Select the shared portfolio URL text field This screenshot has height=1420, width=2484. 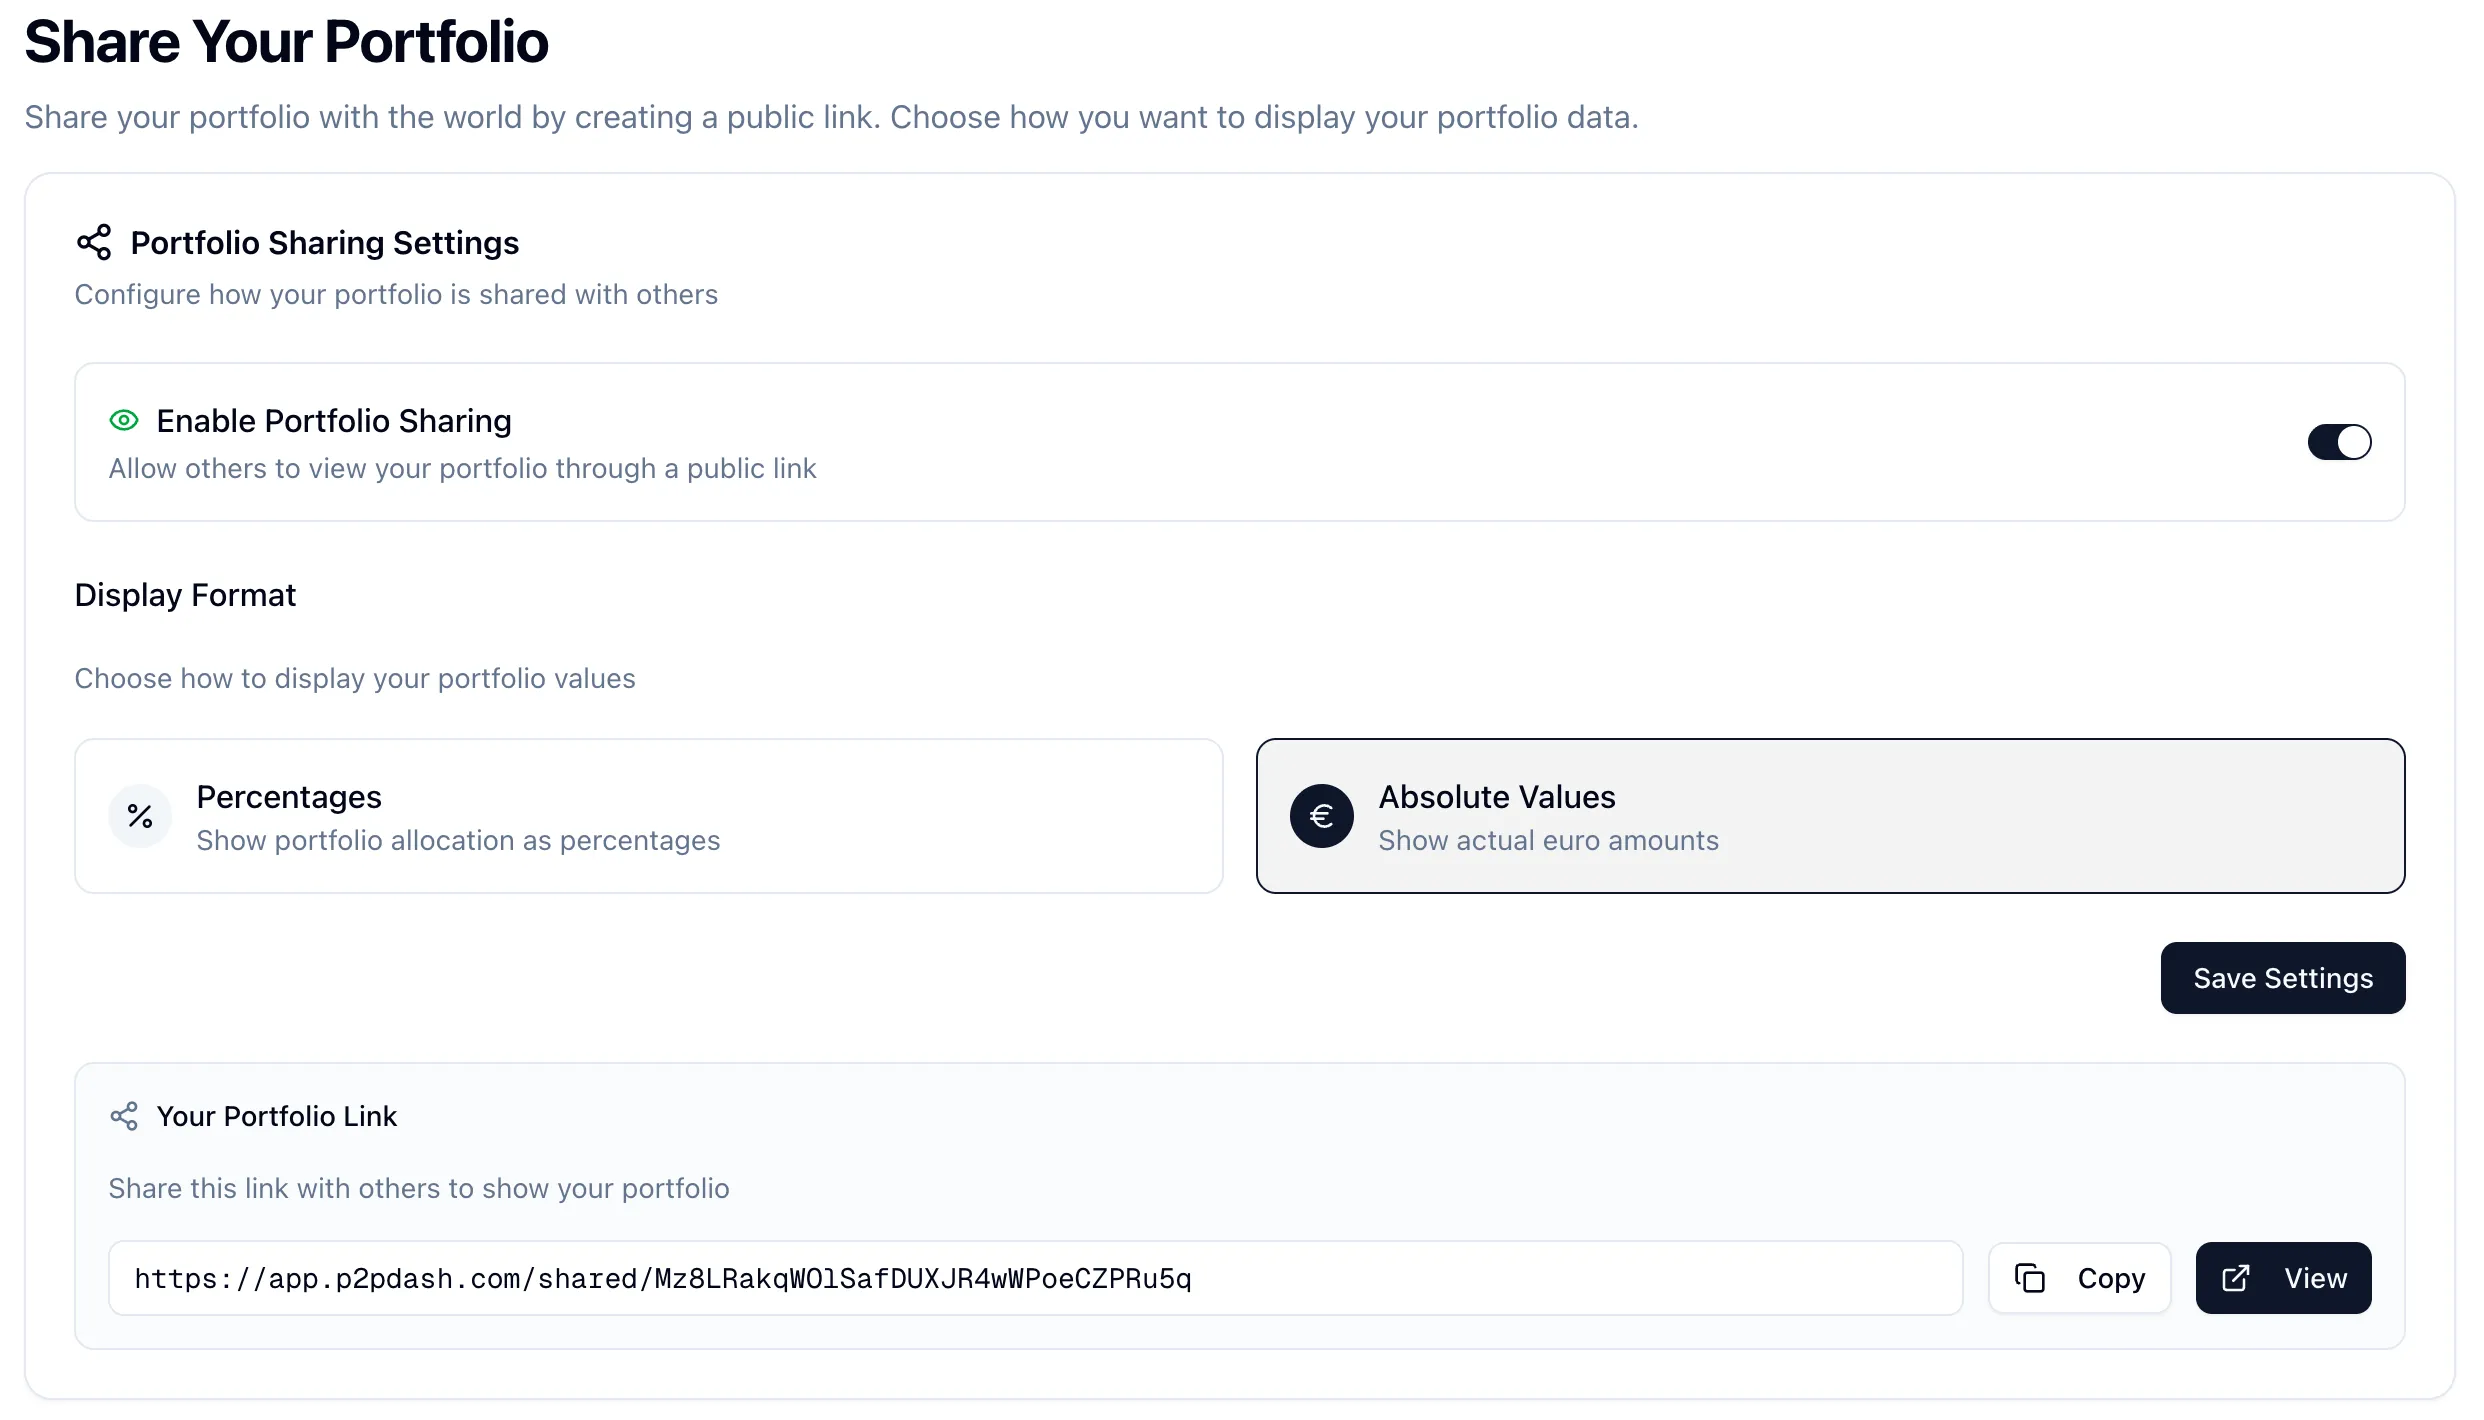pyautogui.click(x=1035, y=1277)
